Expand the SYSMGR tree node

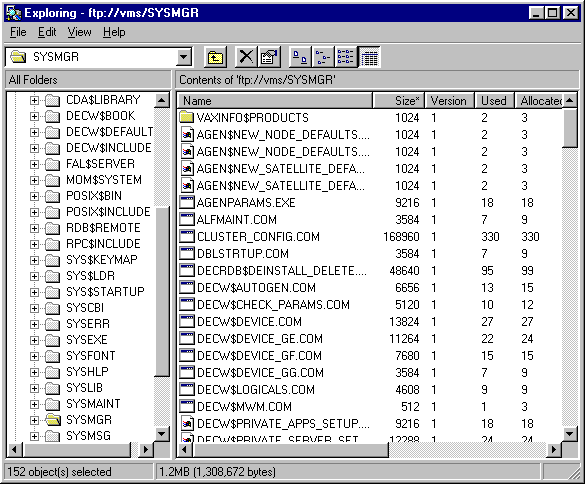coord(34,420)
